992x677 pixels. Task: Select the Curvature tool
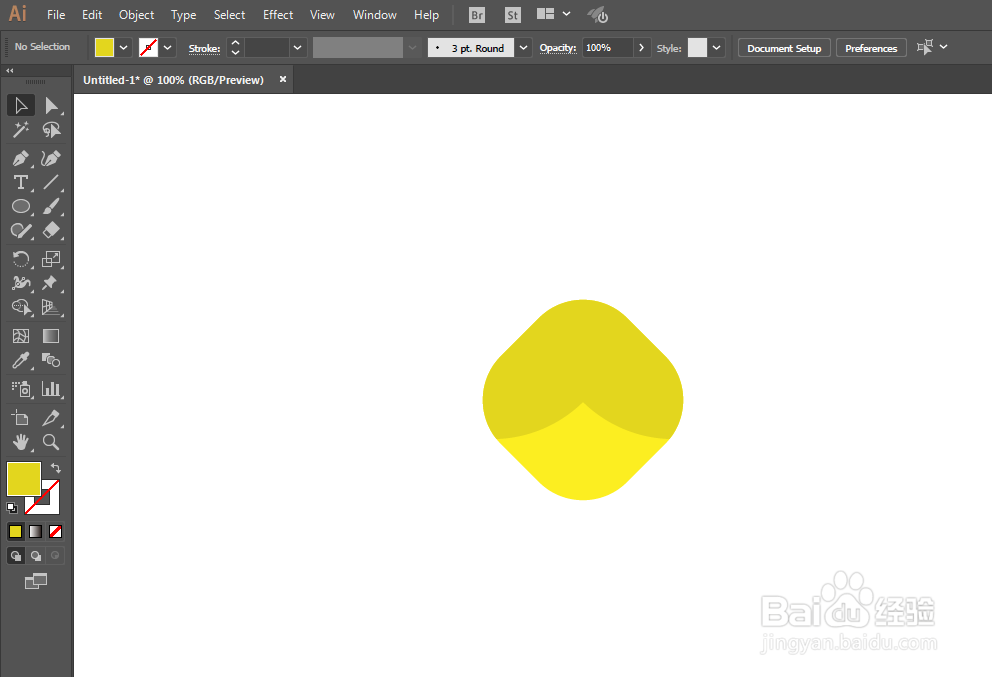click(51, 158)
